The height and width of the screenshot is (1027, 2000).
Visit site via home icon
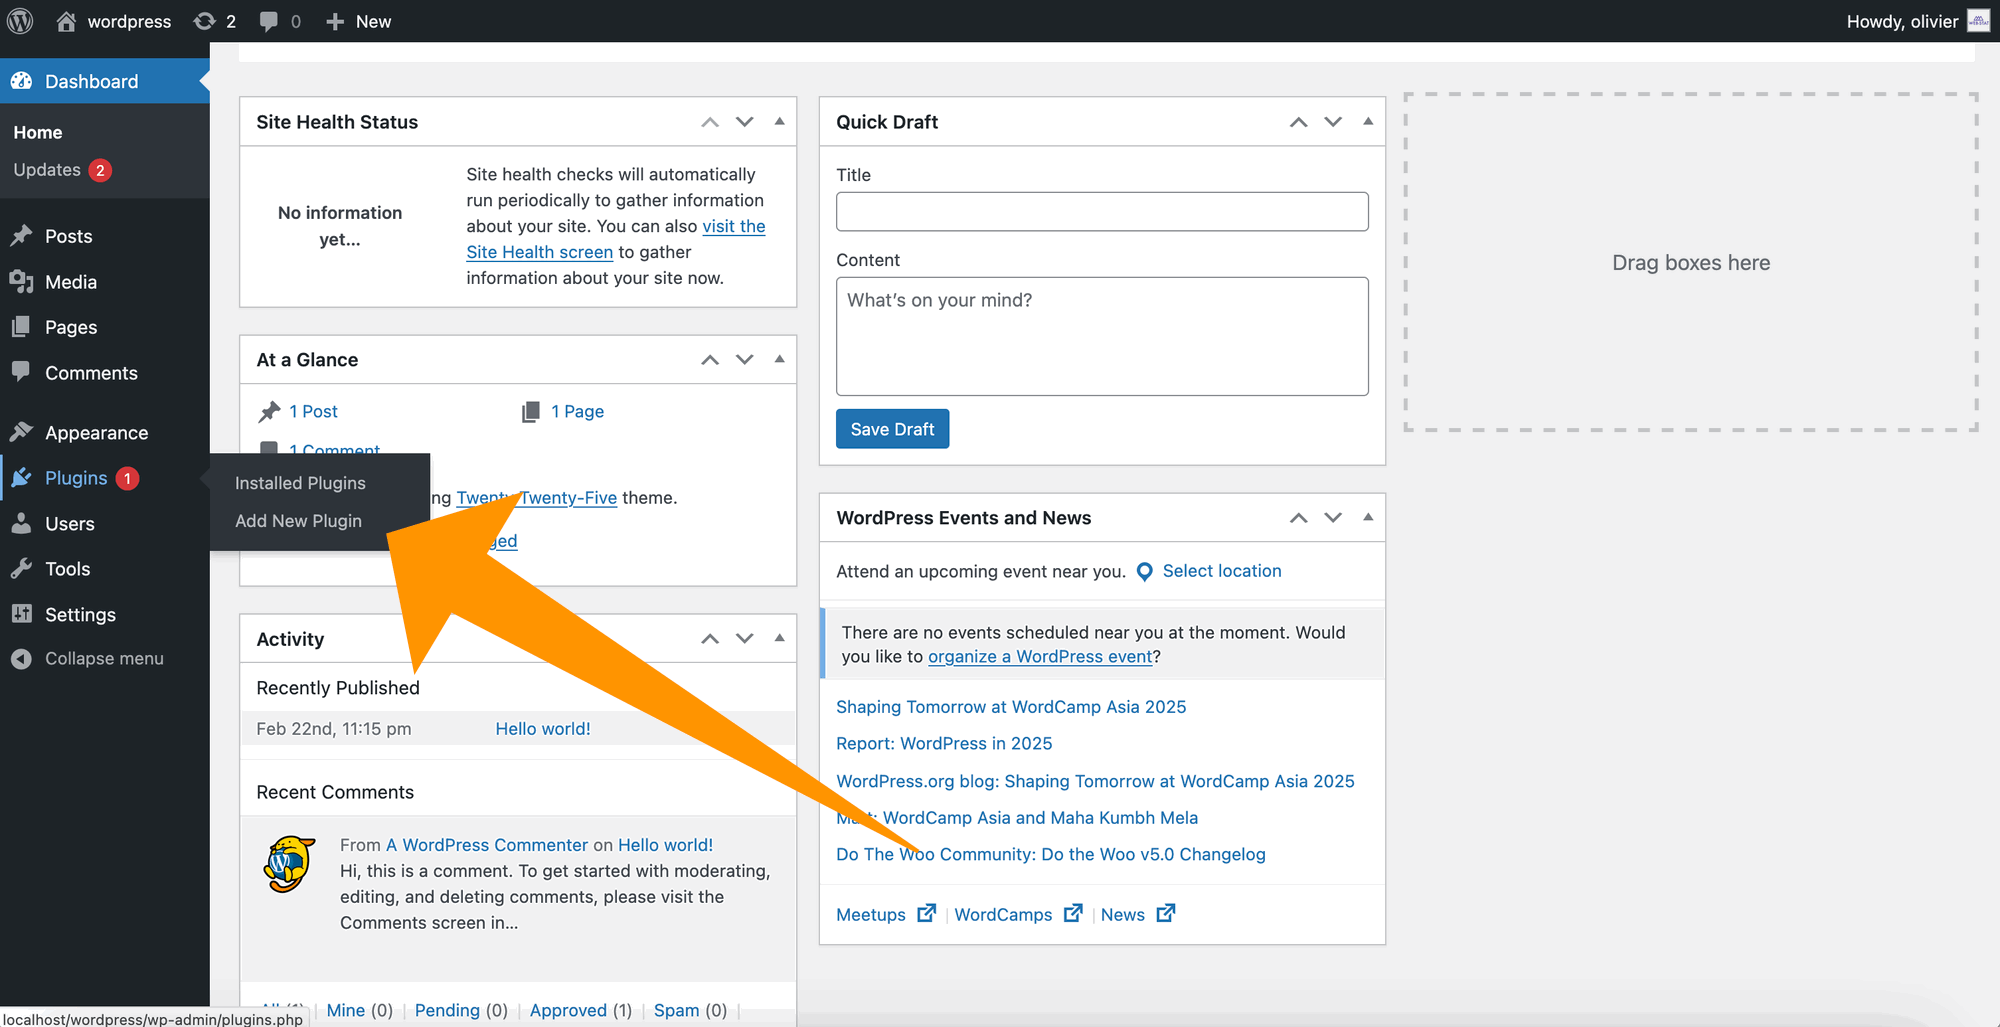[x=66, y=21]
